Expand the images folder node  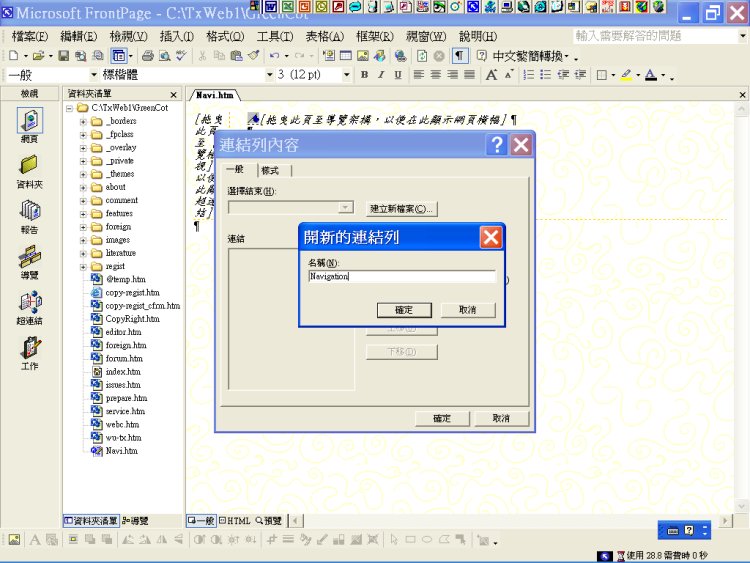[84, 240]
